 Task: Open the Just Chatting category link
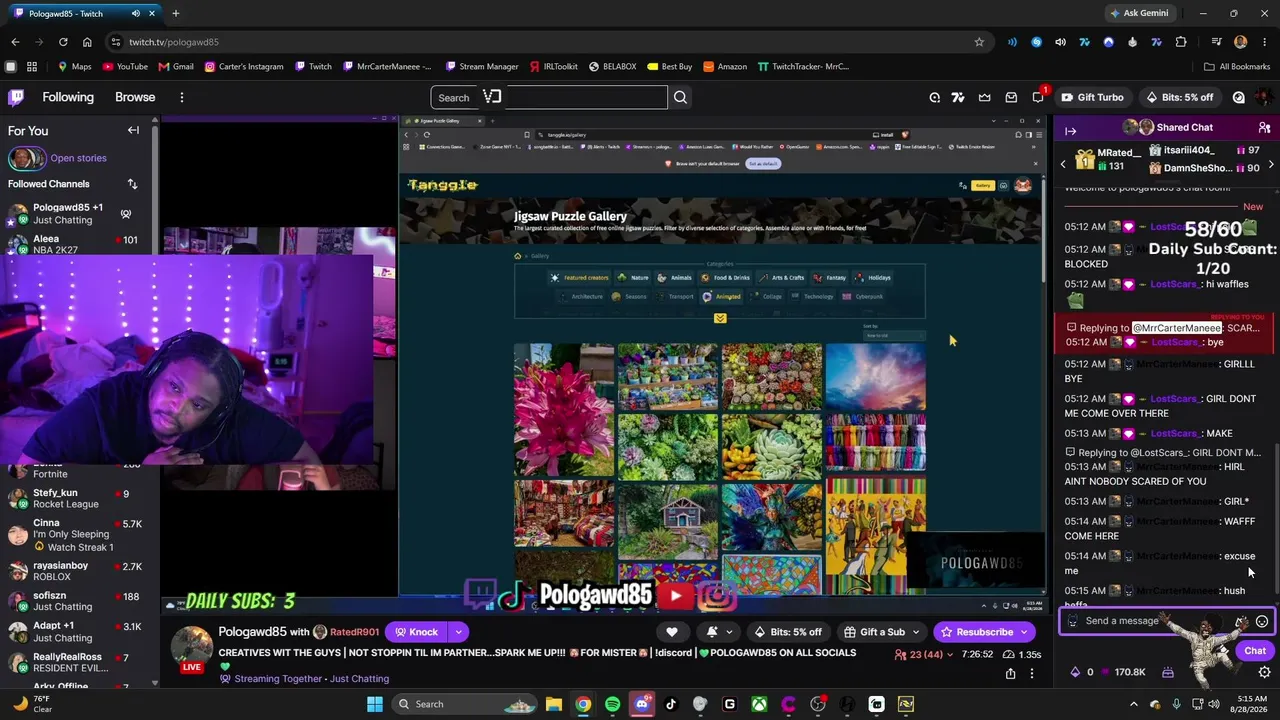(x=359, y=679)
